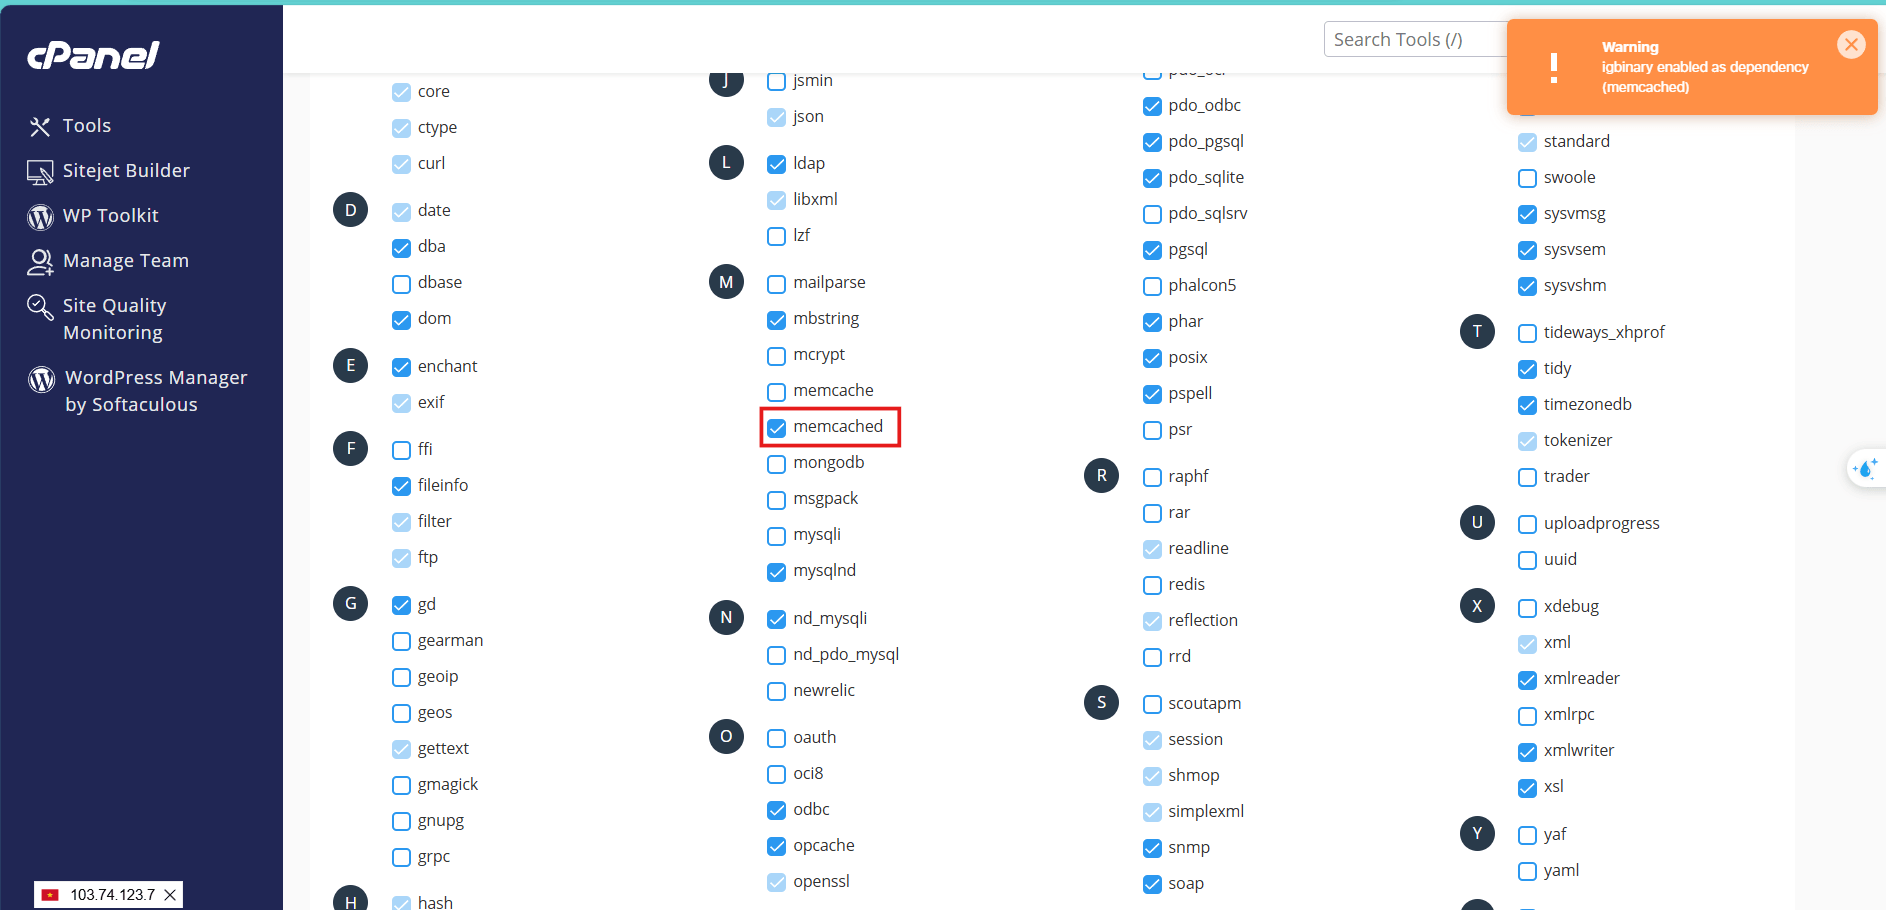This screenshot has width=1886, height=910.
Task: Click the F letter group badge
Action: [x=350, y=449]
